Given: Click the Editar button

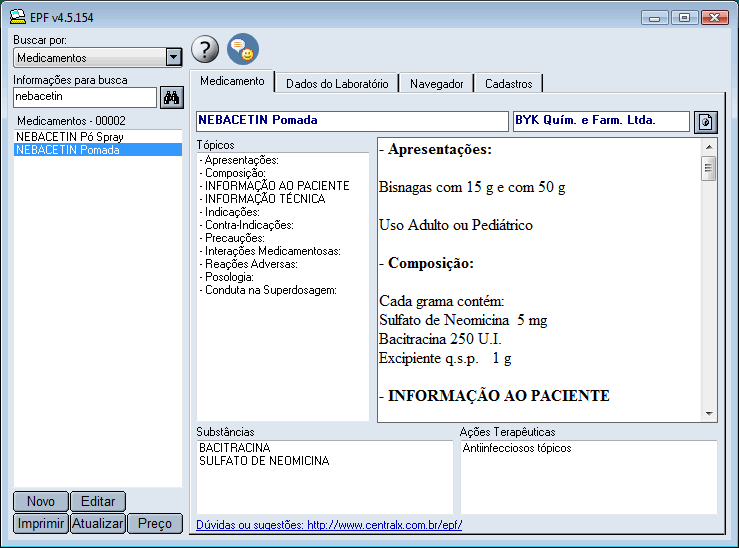Looking at the screenshot, I should pyautogui.click(x=98, y=501).
